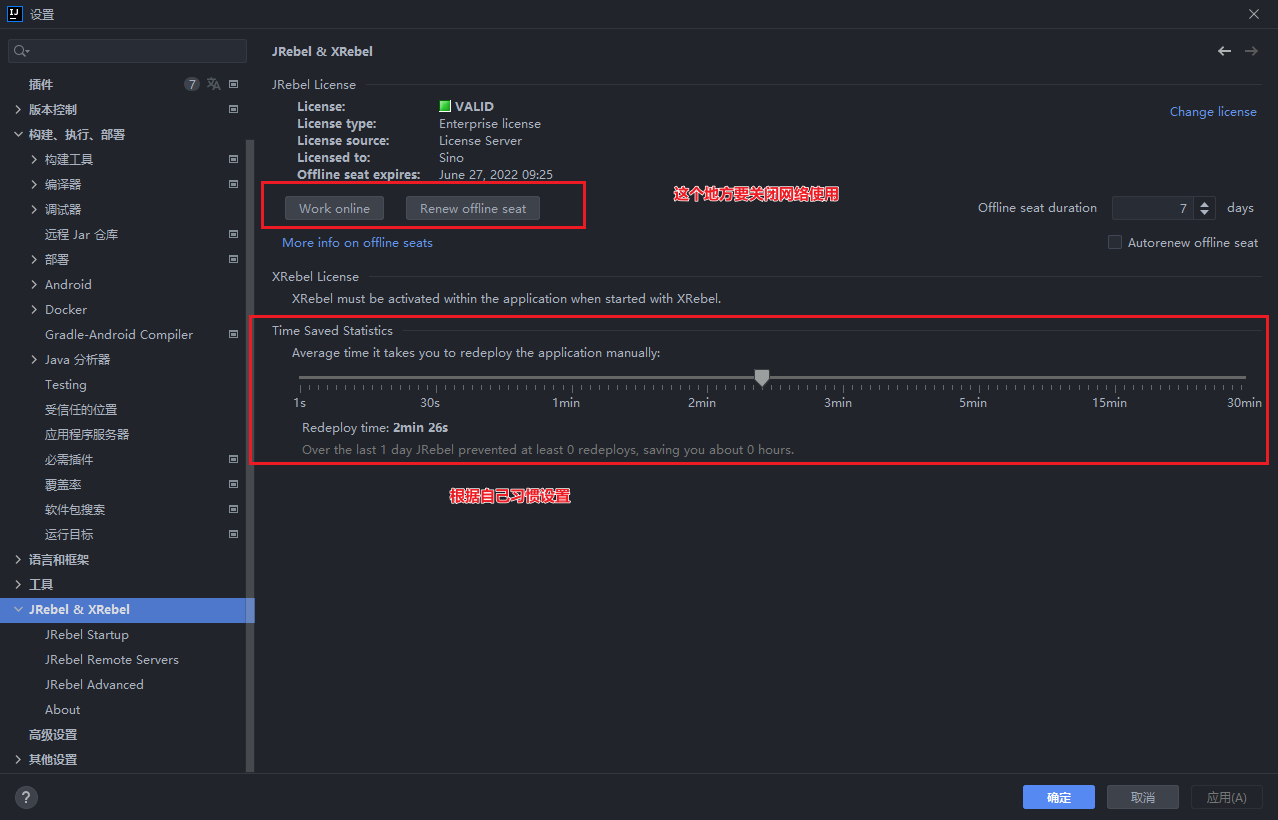Select Testing in settings tree
Screen dimensions: 1278x820
point(66,384)
